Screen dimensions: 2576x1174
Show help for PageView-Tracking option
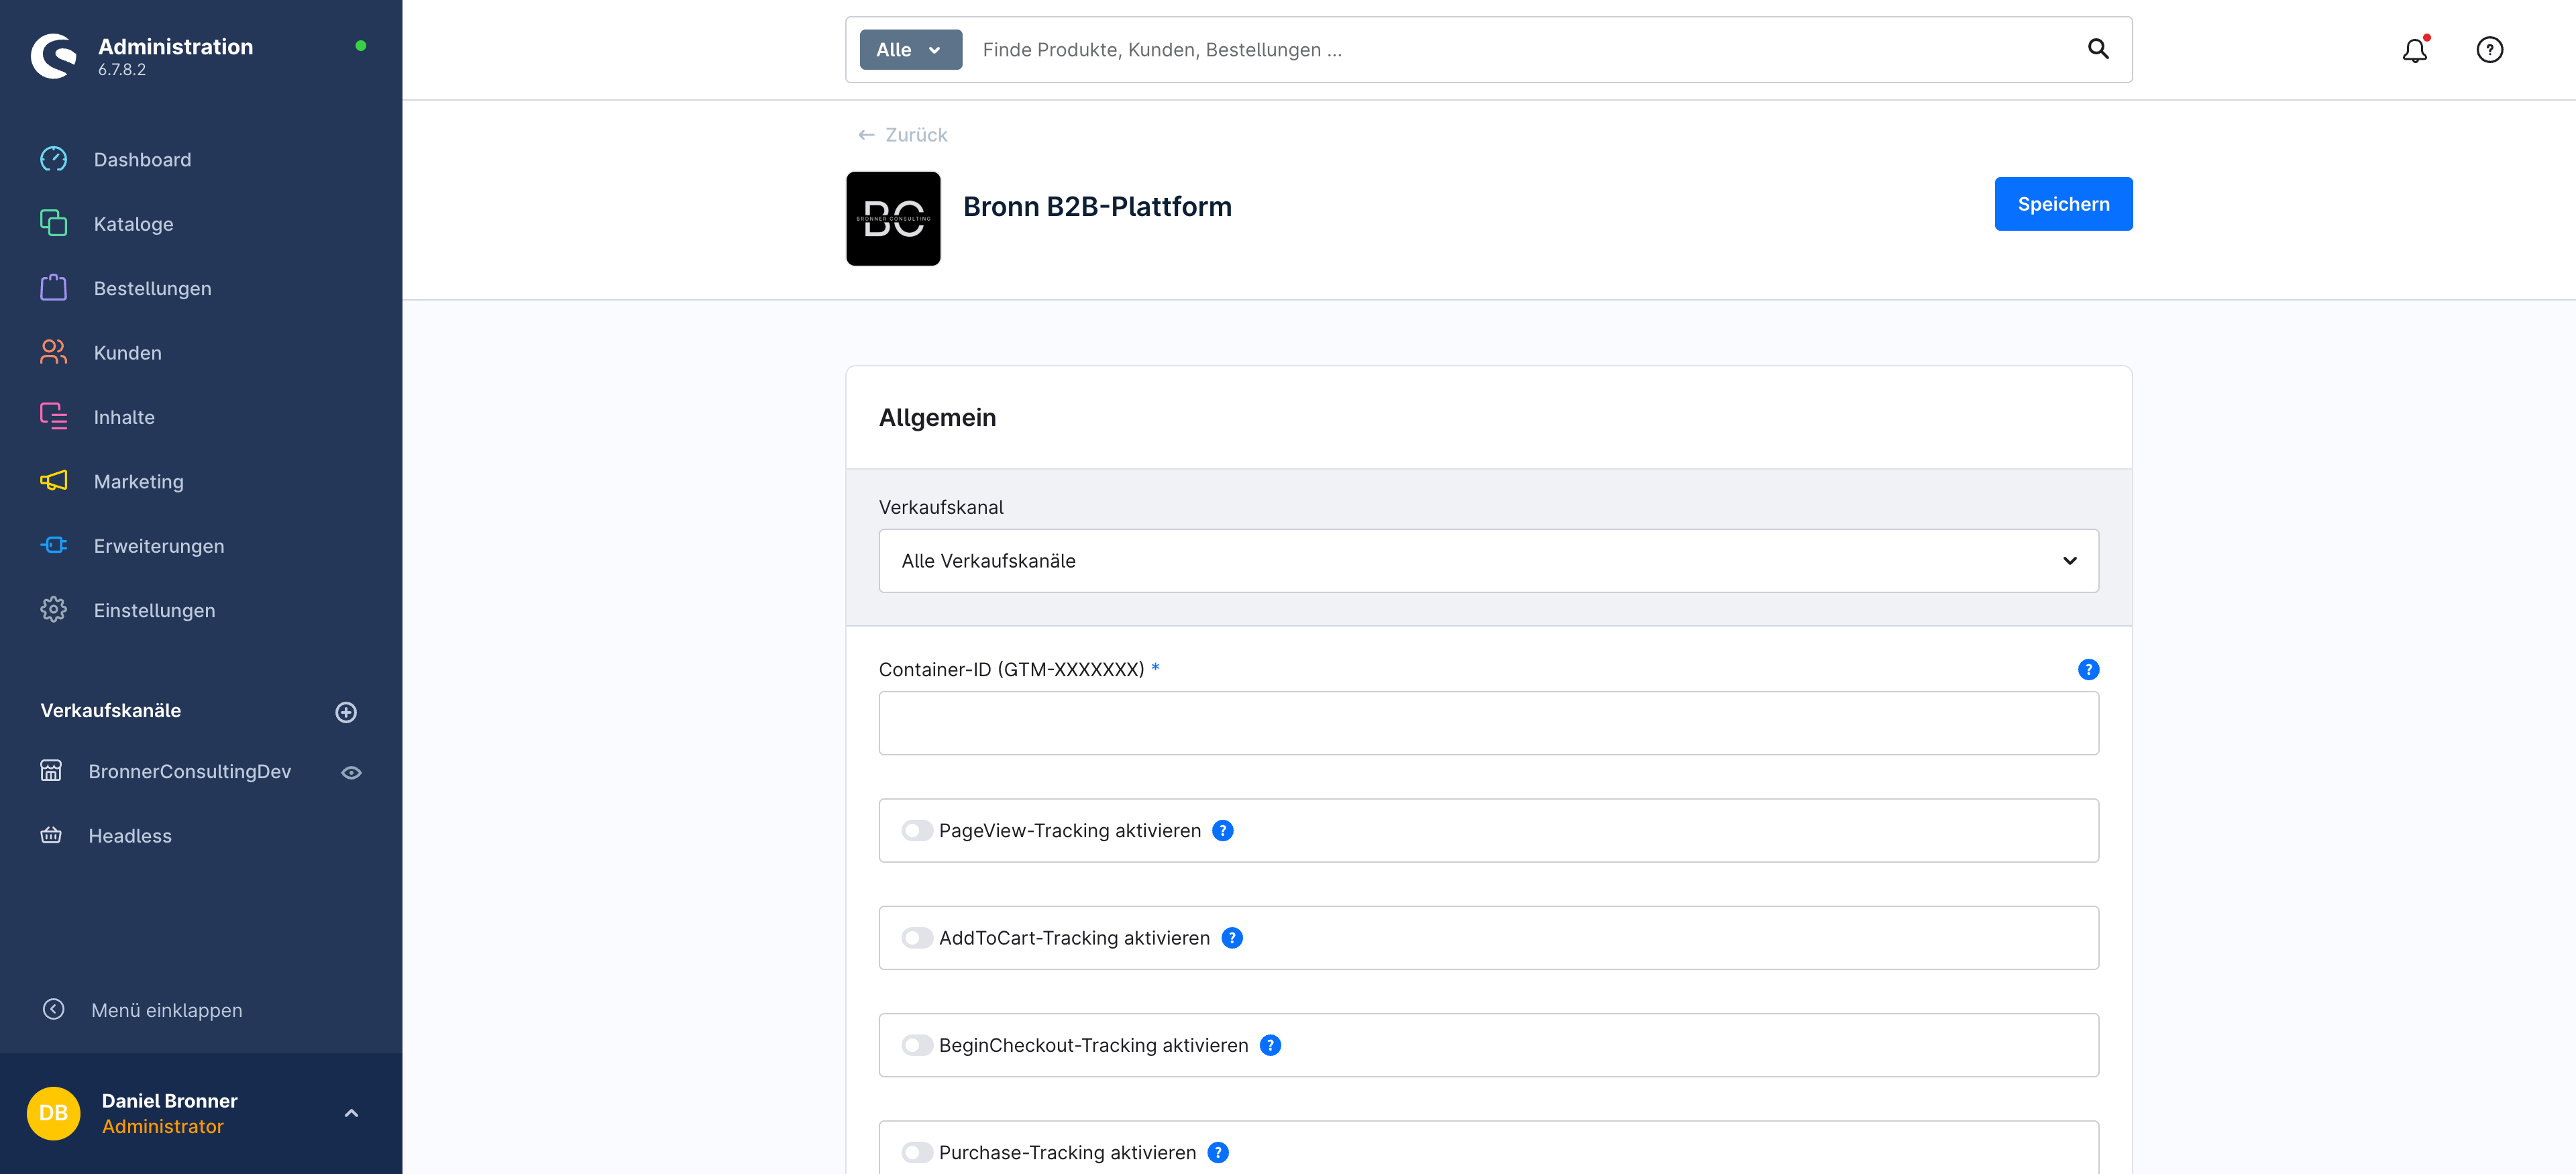[x=1223, y=831]
